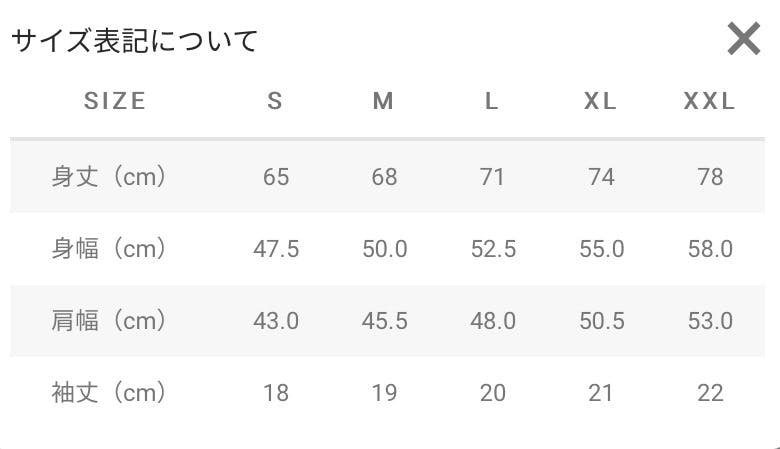780x449 pixels.
Task: Select the XL size column header
Action: pos(600,101)
